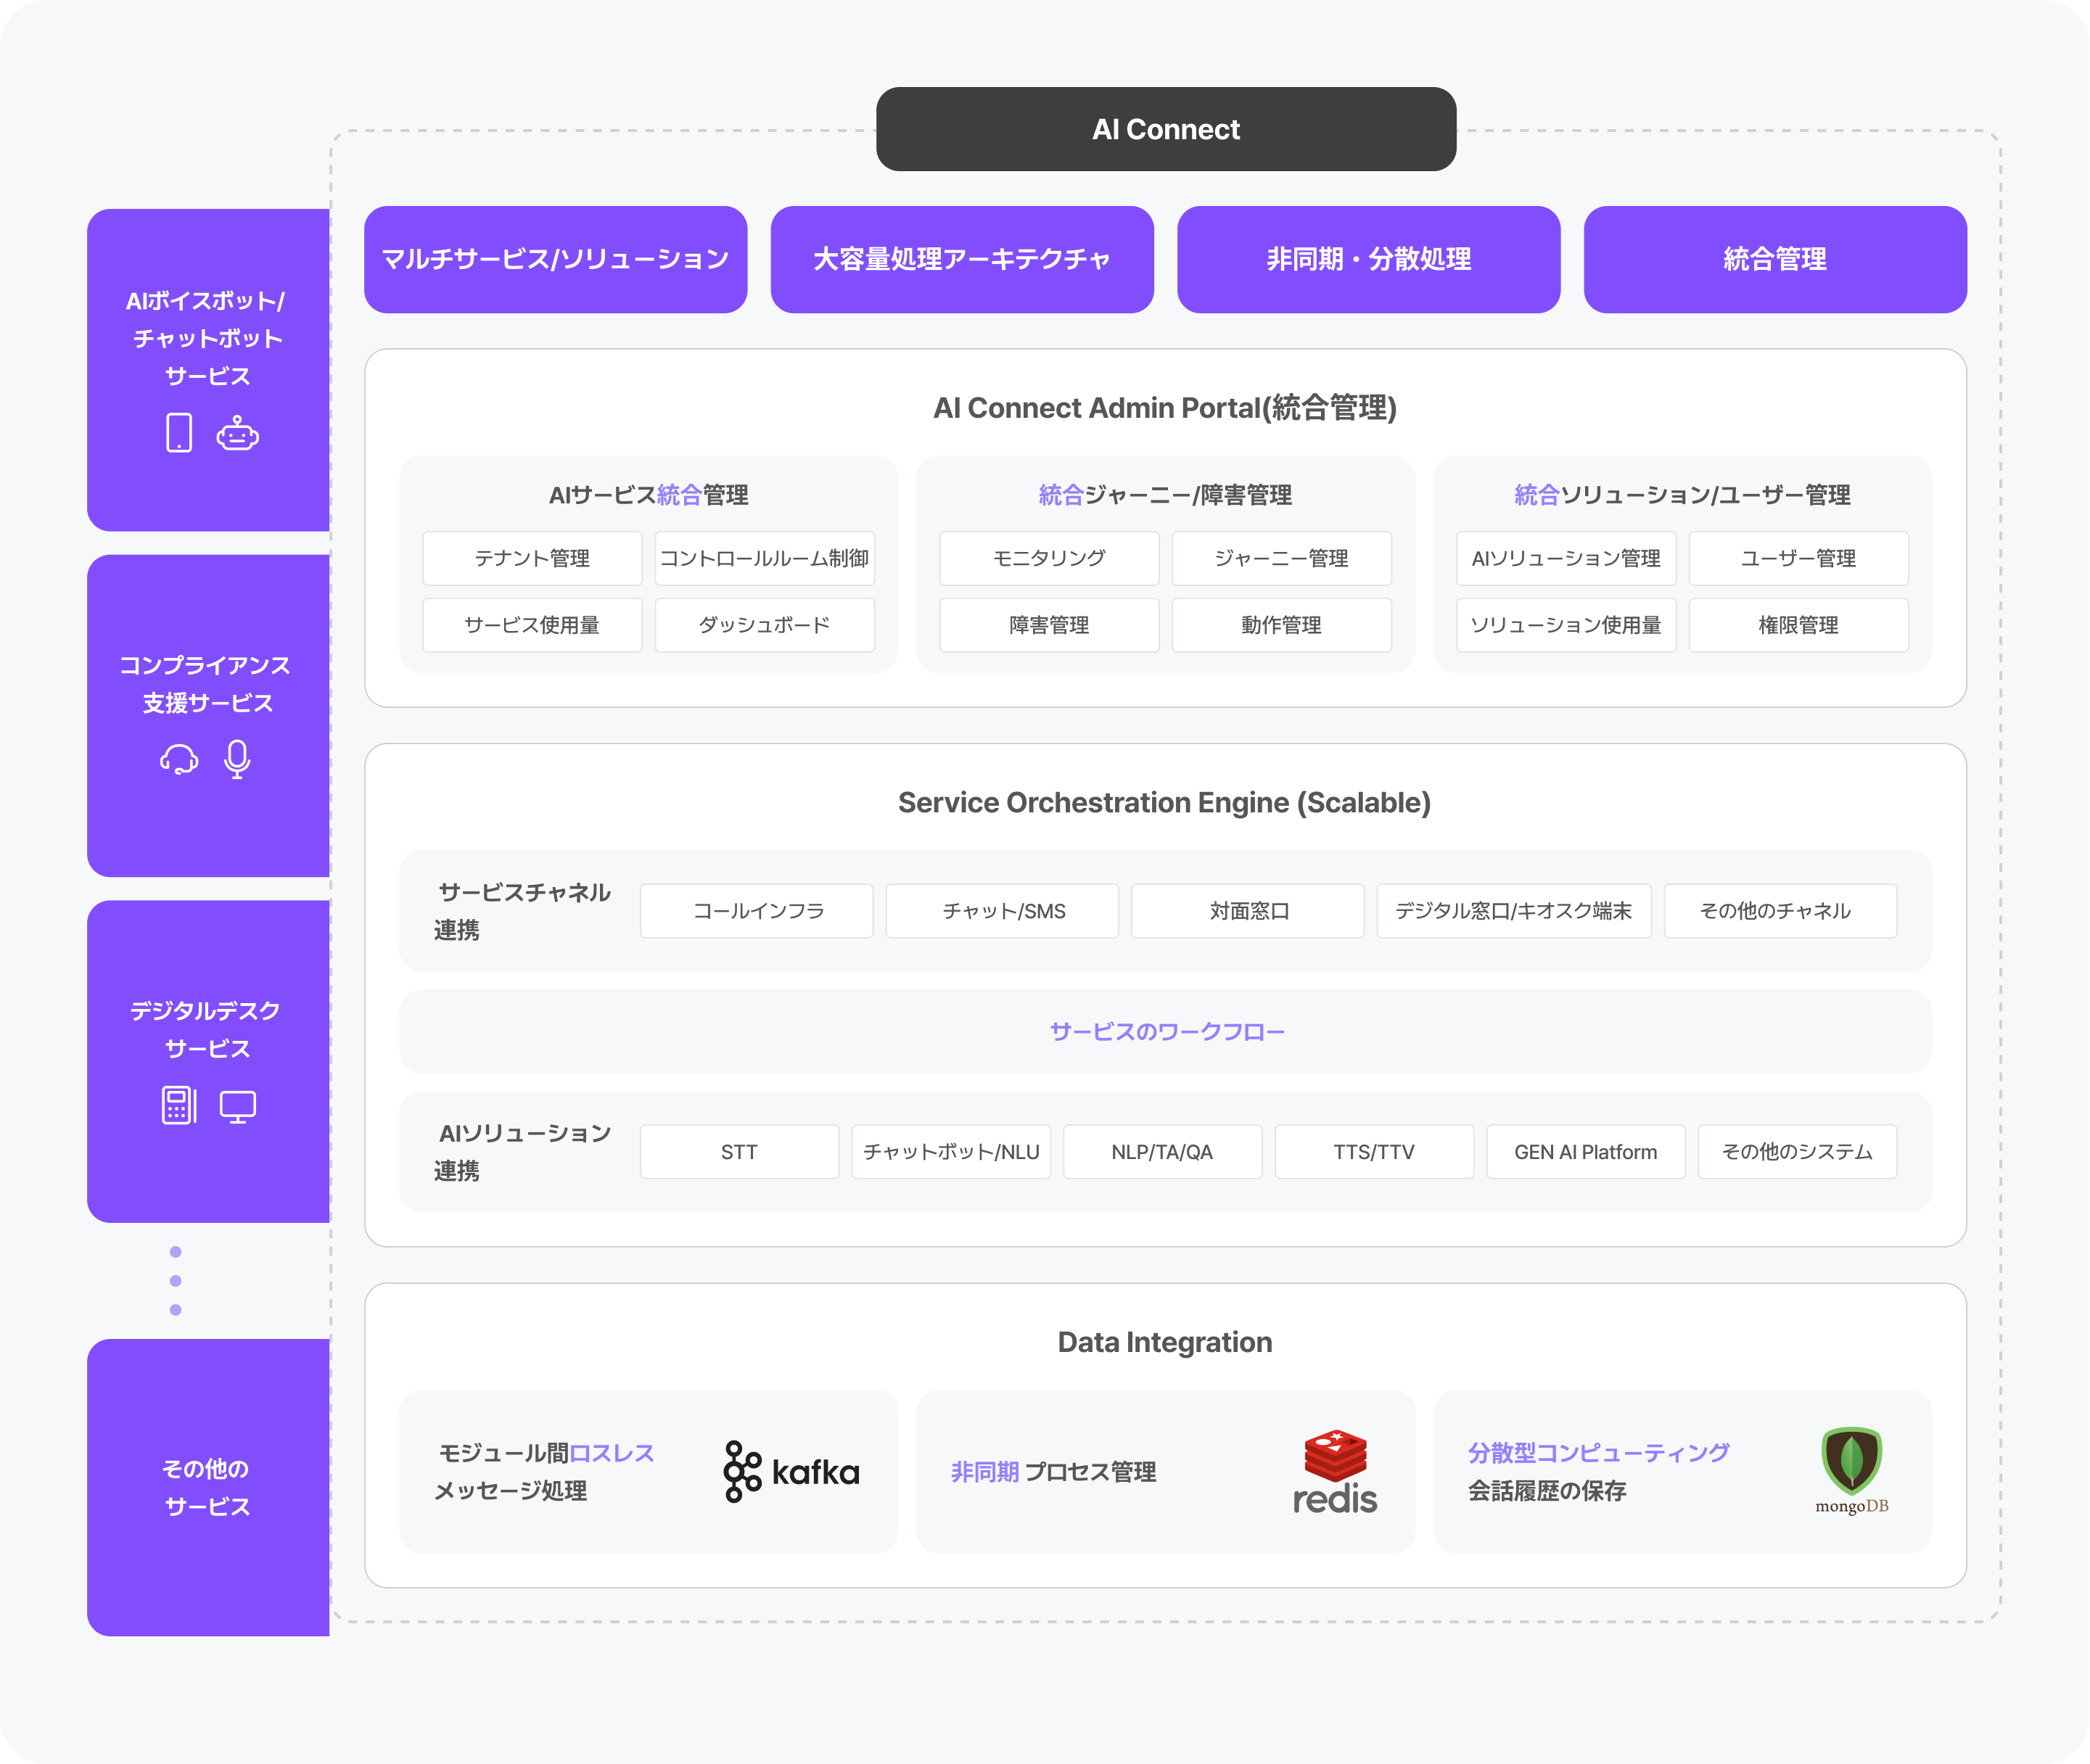This screenshot has width=2090, height=1764.
Task: Click the 分散型コンピューティング text
Action: coord(1599,1453)
